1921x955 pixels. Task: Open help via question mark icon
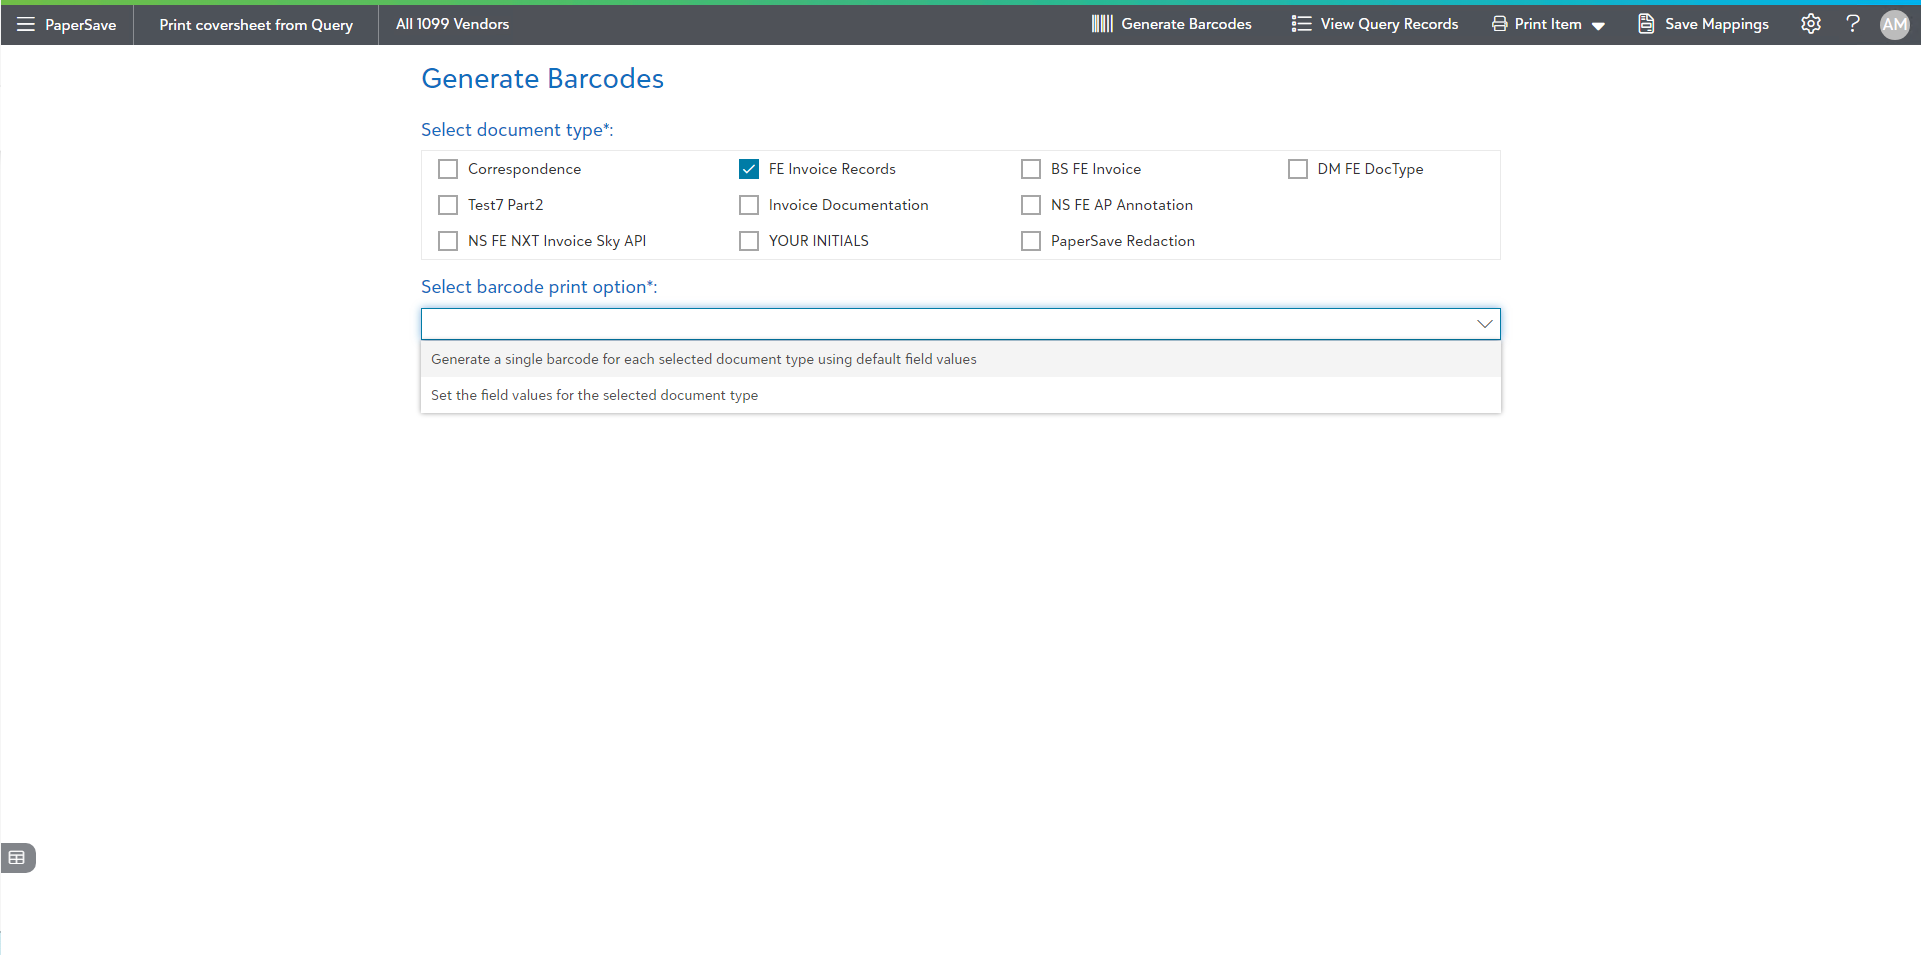point(1852,24)
